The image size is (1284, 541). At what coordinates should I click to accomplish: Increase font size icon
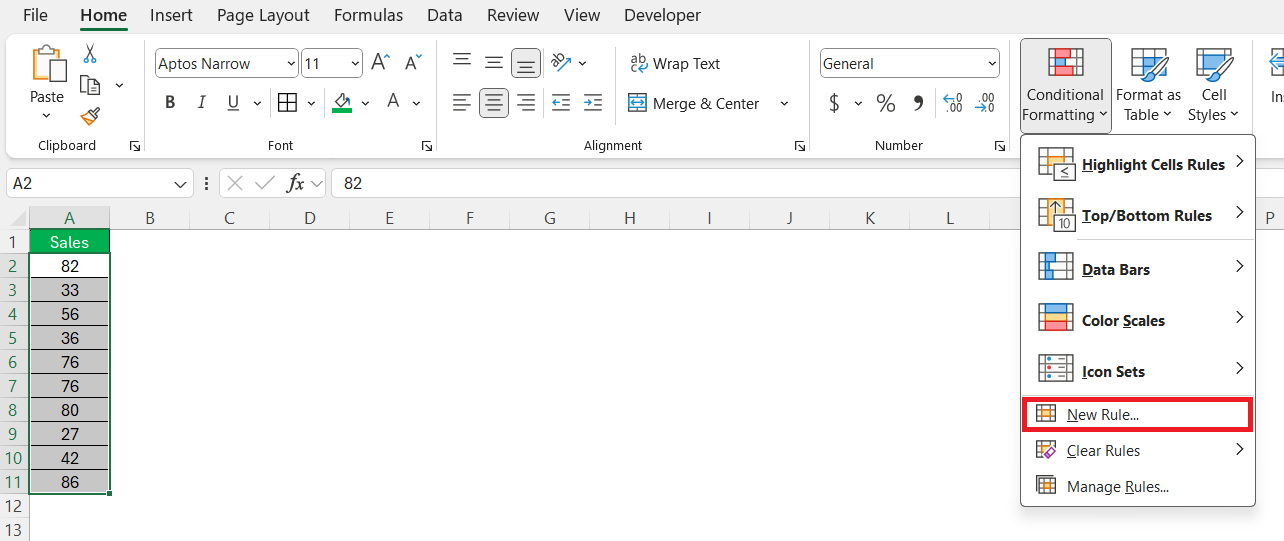380,63
